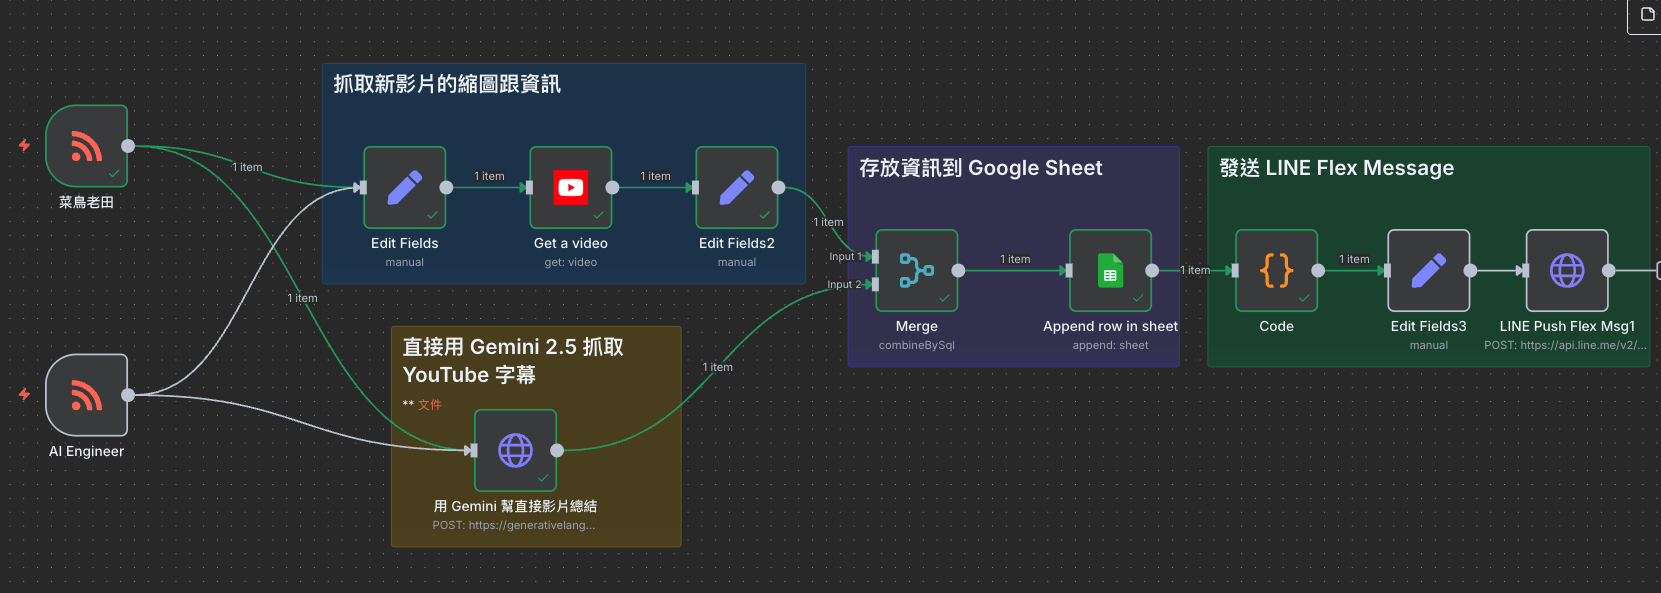The height and width of the screenshot is (593, 1661).
Task: Click the POST: https://api.line.me/v2/... subtitle
Action: click(x=1565, y=345)
